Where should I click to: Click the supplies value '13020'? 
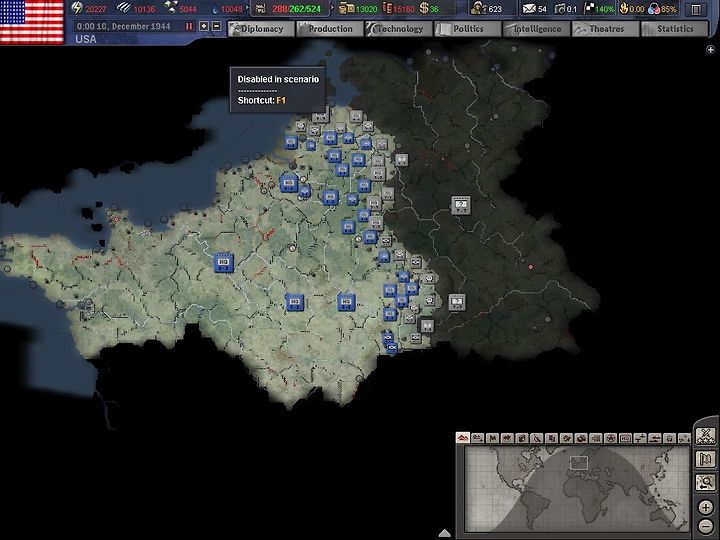366,9
